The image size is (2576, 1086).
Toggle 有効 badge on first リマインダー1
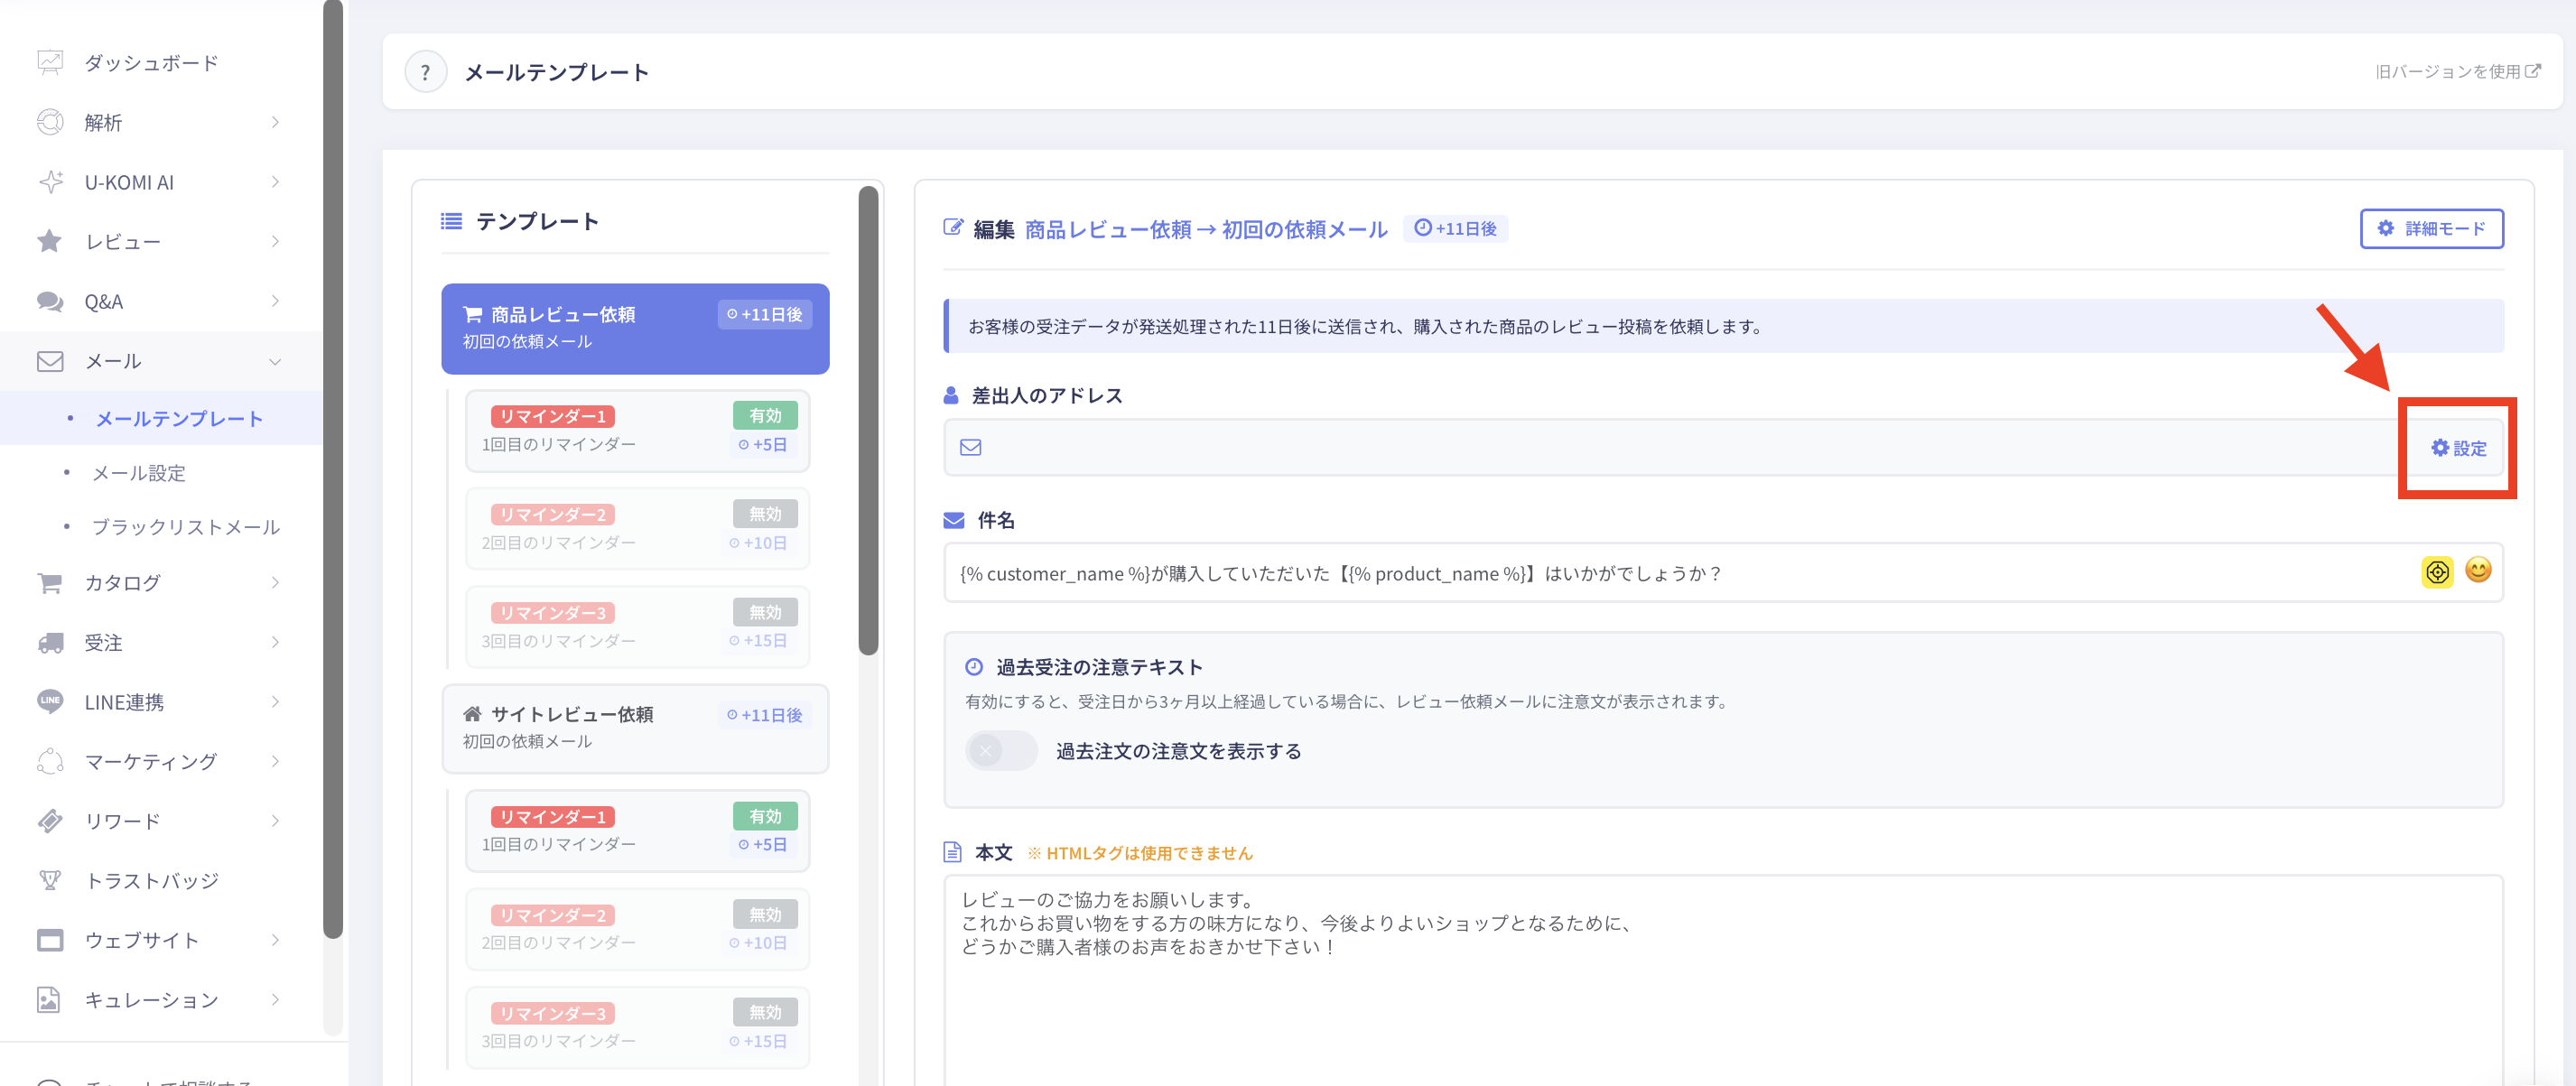[765, 416]
